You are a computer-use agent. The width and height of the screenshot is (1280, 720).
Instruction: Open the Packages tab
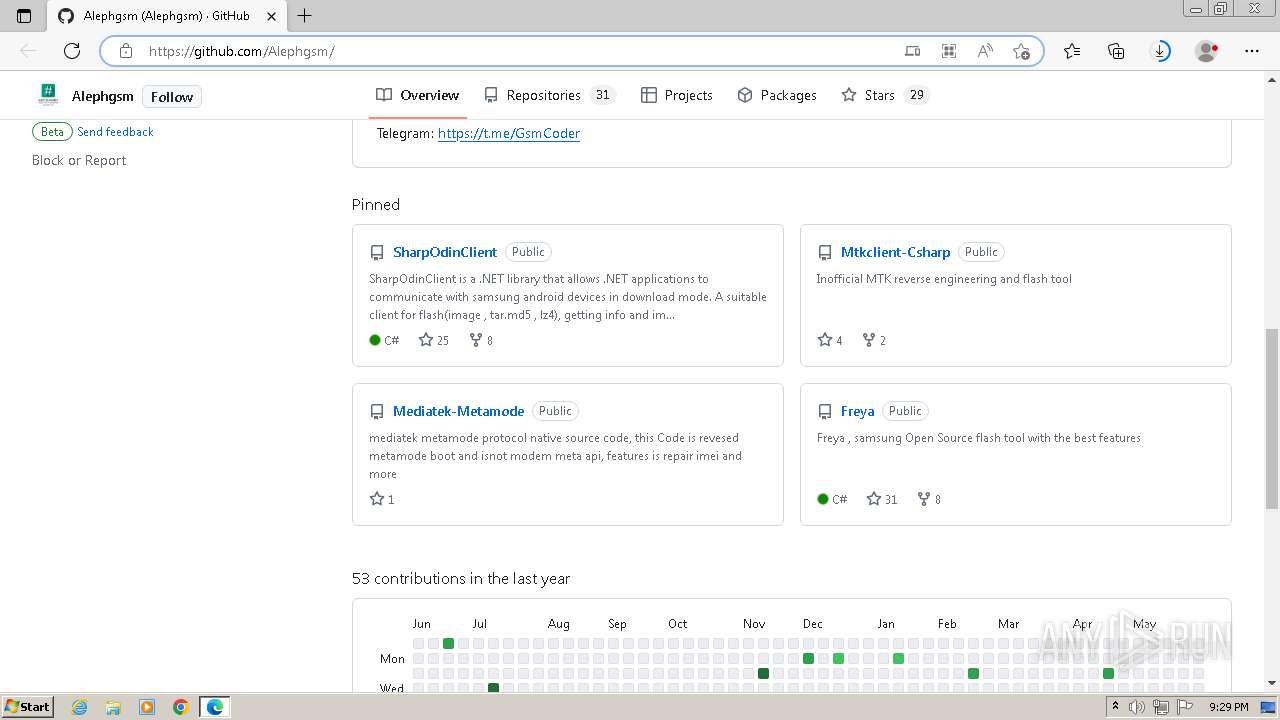(777, 95)
